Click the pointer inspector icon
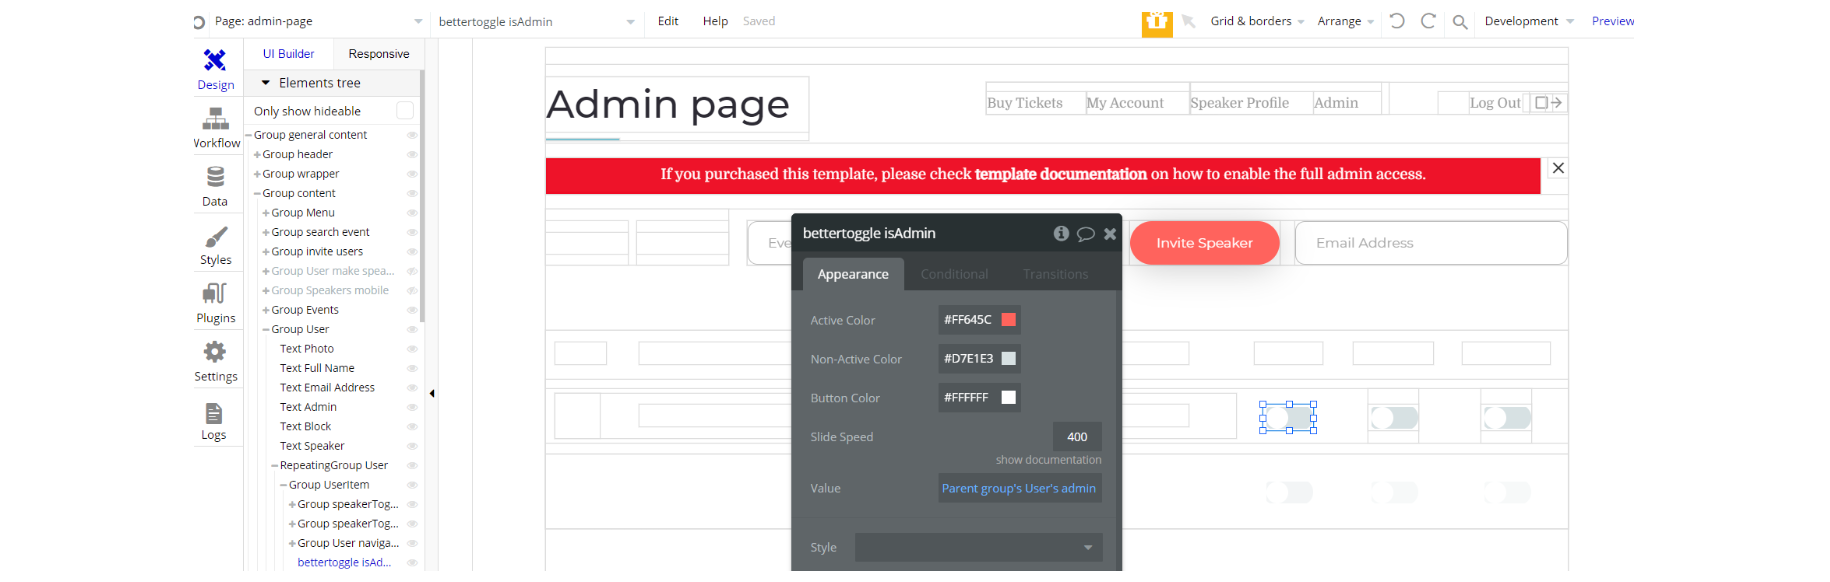This screenshot has height=582, width=1830. [x=1189, y=21]
